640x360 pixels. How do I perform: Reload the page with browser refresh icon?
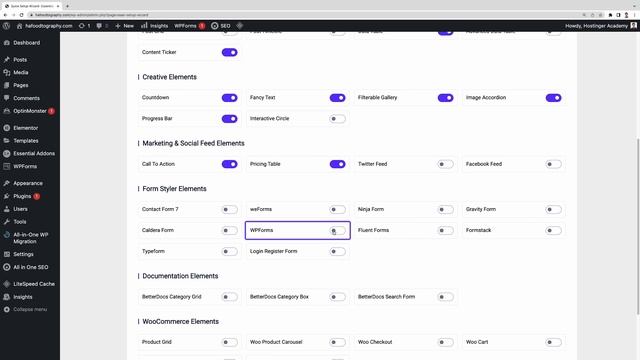[22, 15]
